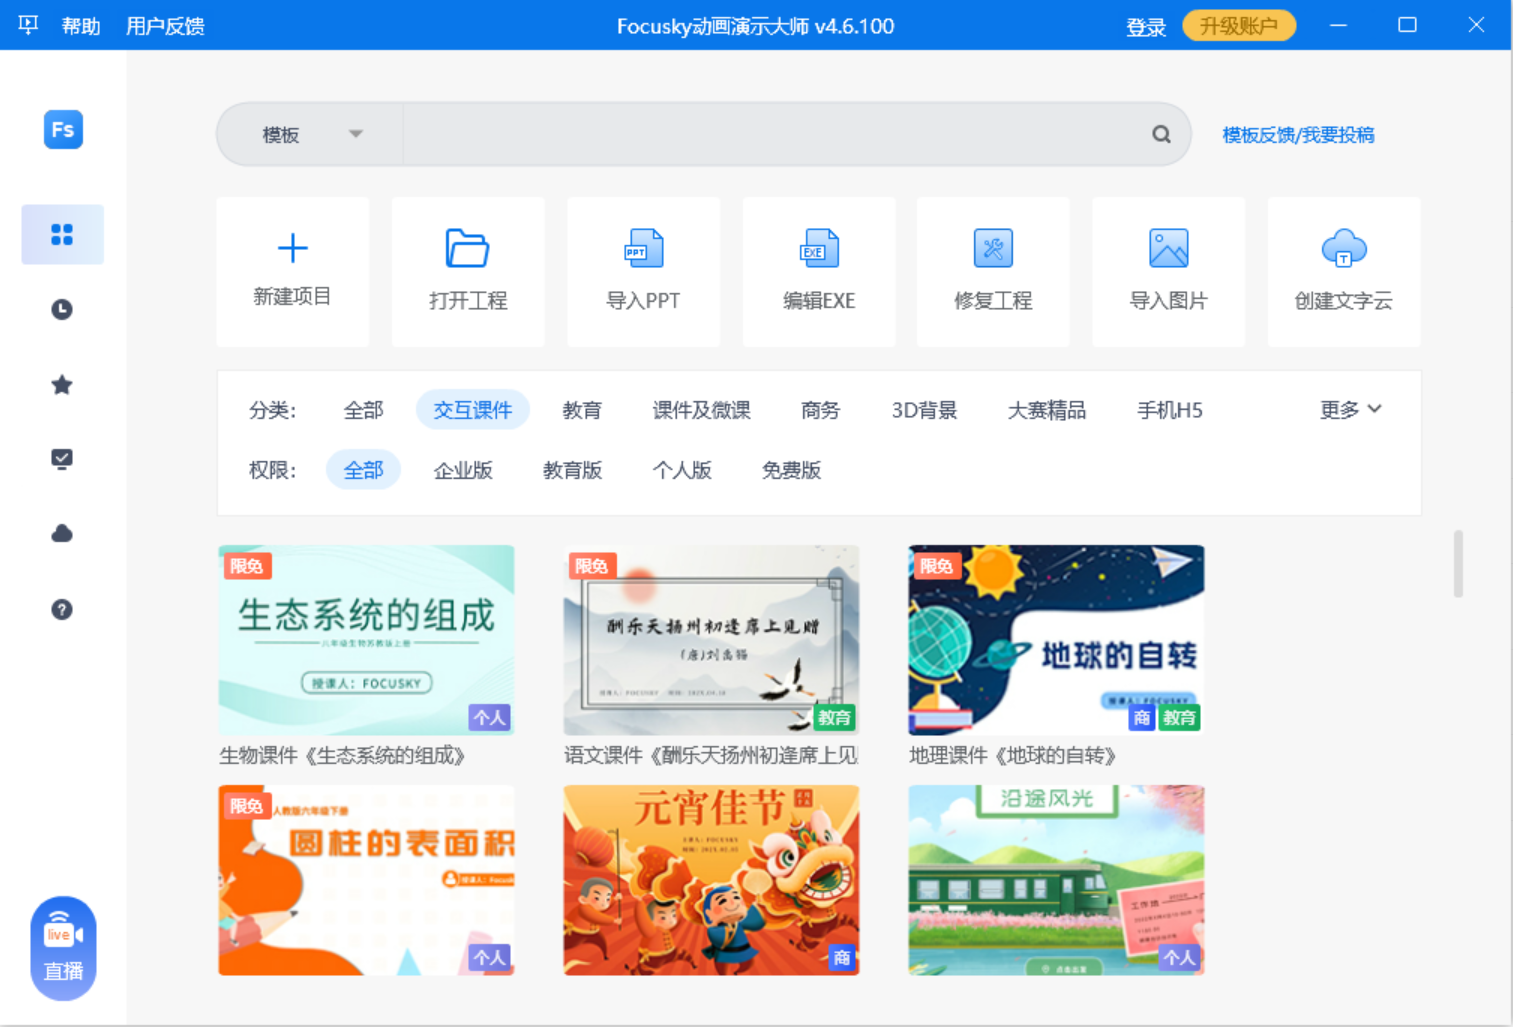Screen dimensions: 1513x1027
Task: Select 全部 in the 权限 row
Action: pos(363,470)
